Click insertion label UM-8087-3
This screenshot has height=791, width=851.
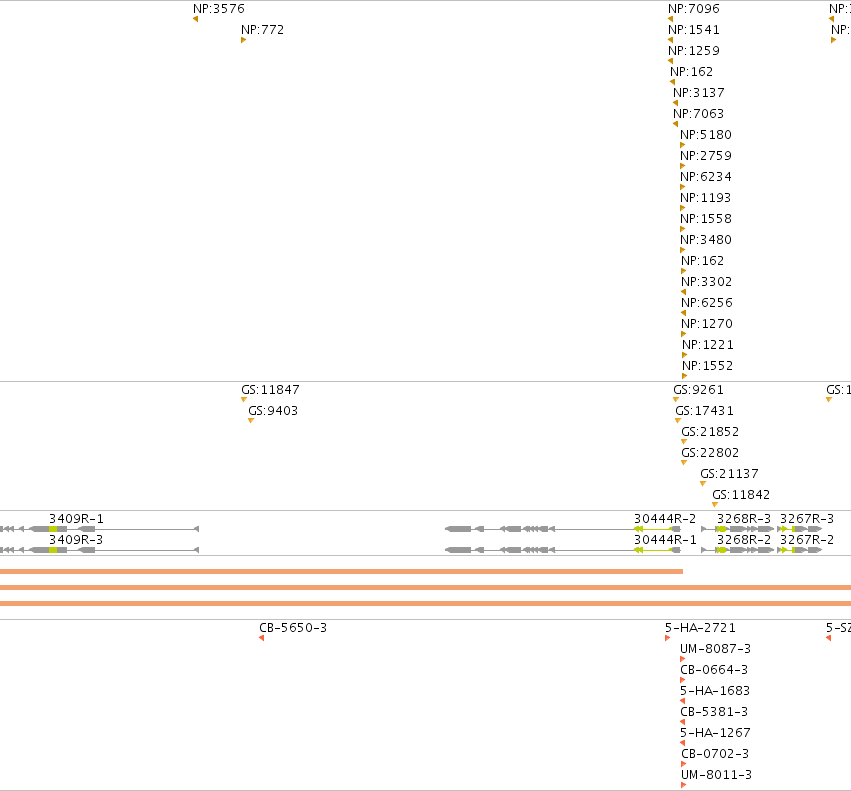pos(715,649)
